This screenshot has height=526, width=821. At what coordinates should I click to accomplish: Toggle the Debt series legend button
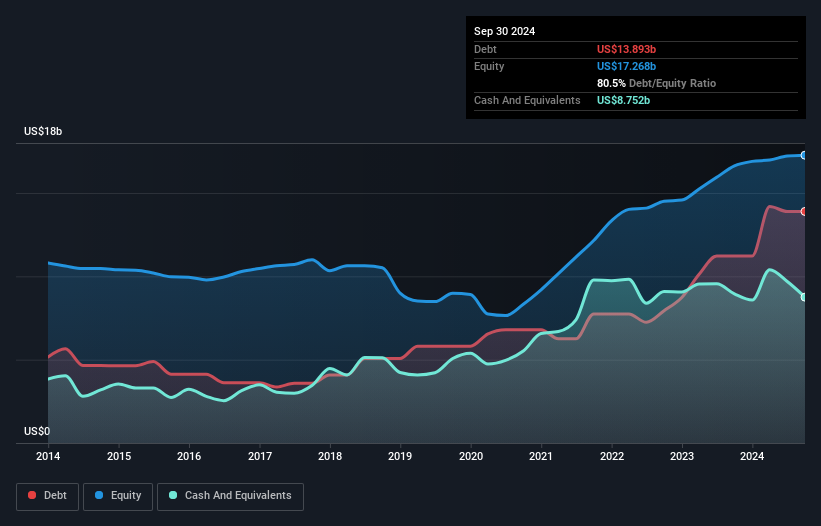[48, 496]
